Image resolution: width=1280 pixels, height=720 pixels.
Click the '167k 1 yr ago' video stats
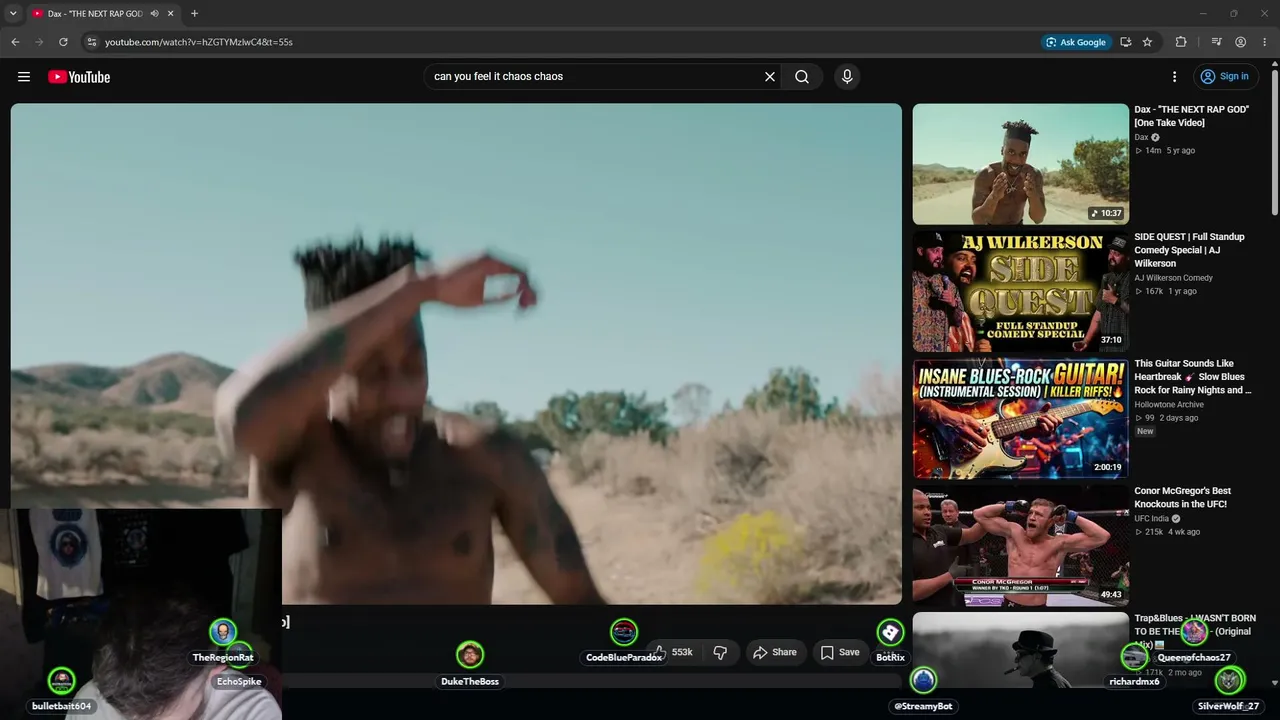point(1165,291)
